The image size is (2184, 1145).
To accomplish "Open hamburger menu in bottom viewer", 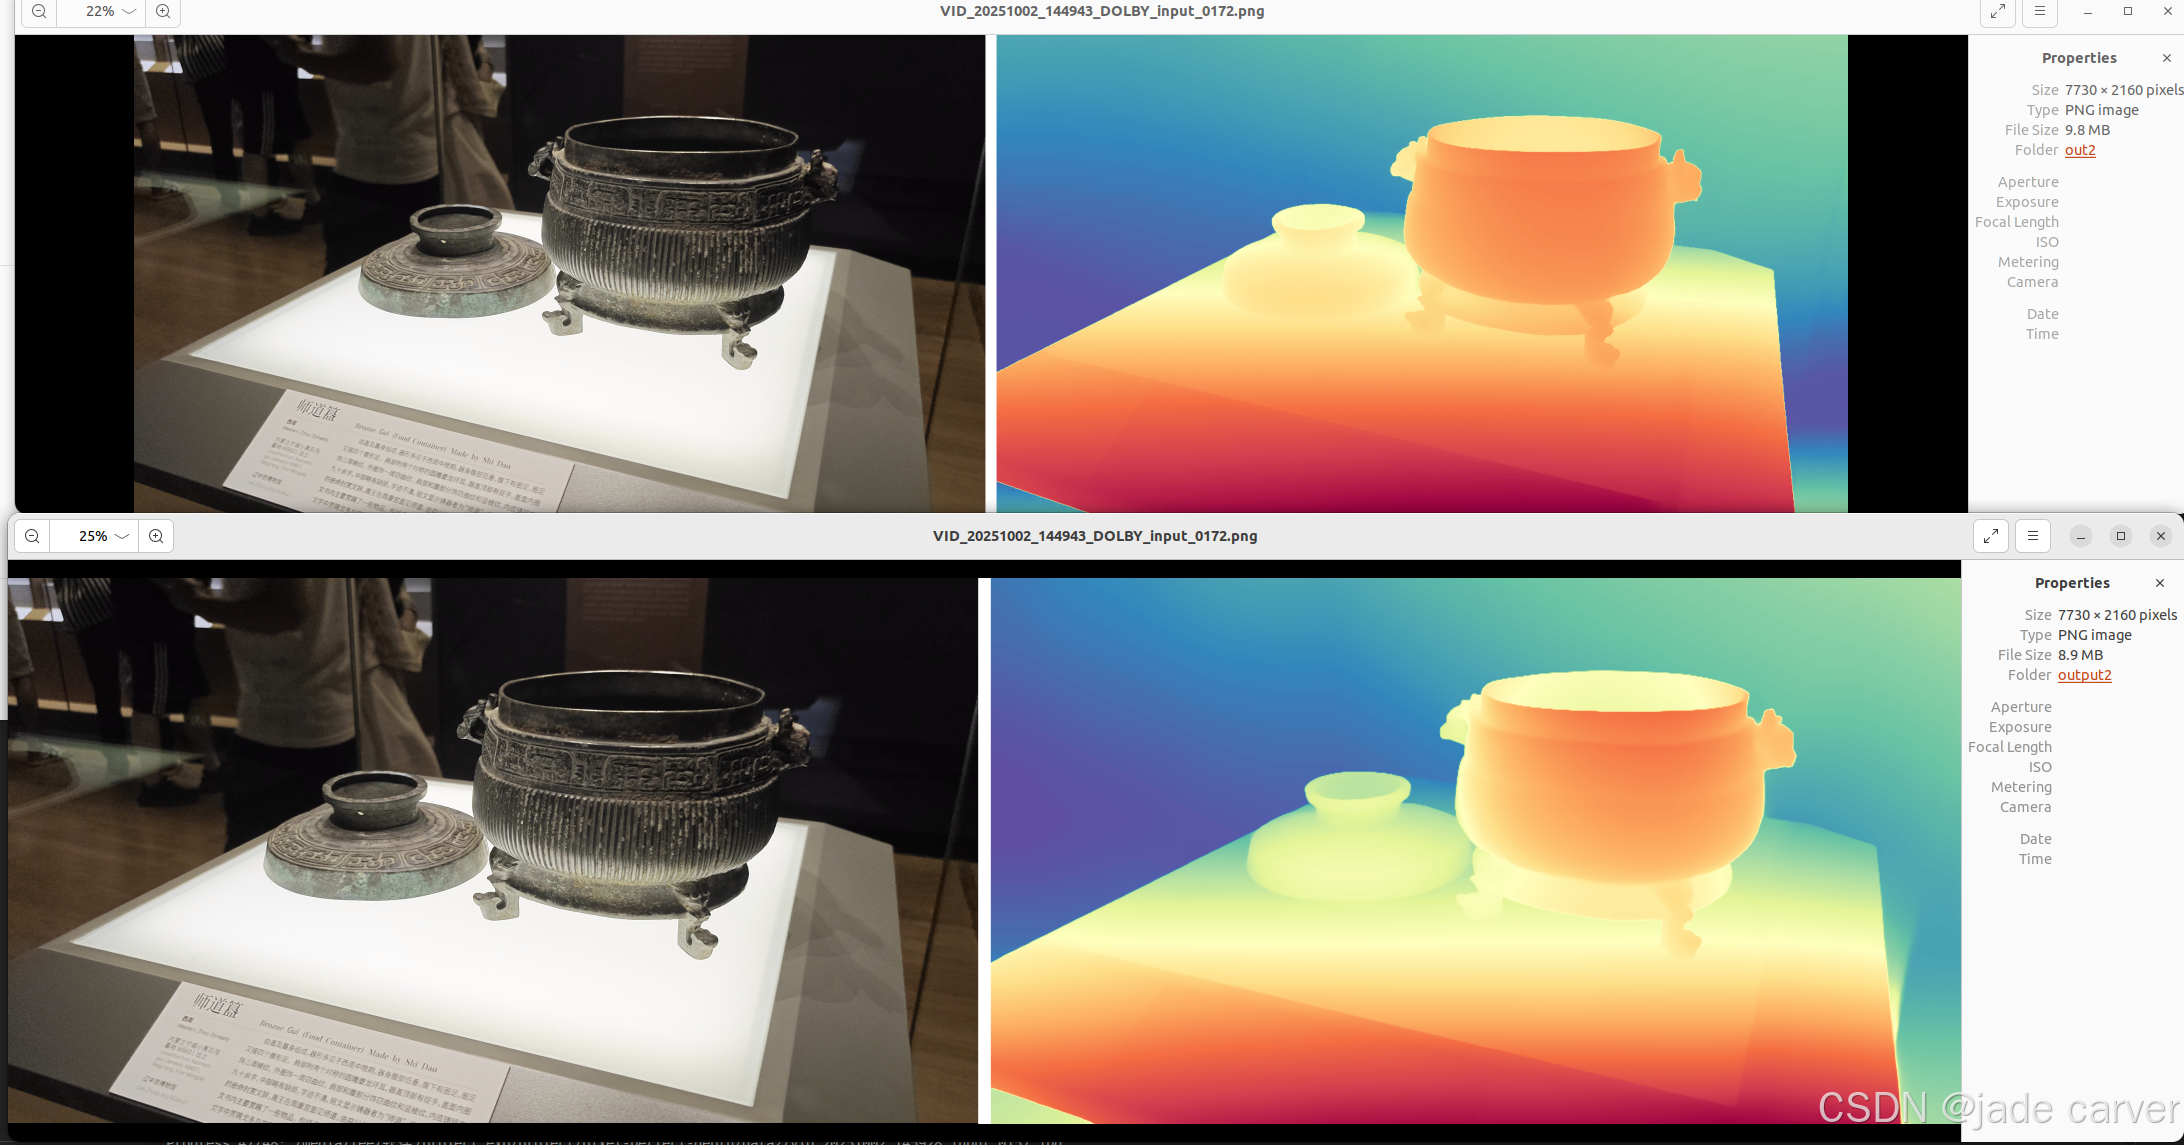I will pyautogui.click(x=2032, y=536).
